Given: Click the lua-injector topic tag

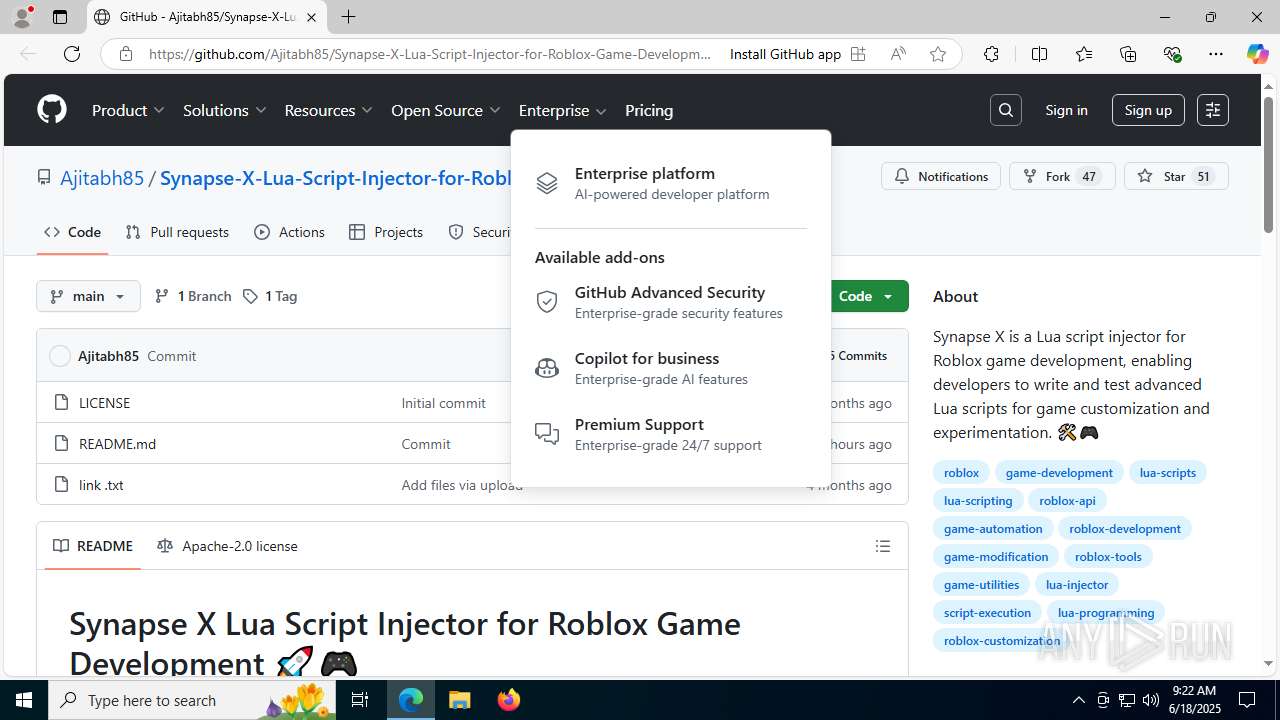Looking at the screenshot, I should pos(1077,585).
